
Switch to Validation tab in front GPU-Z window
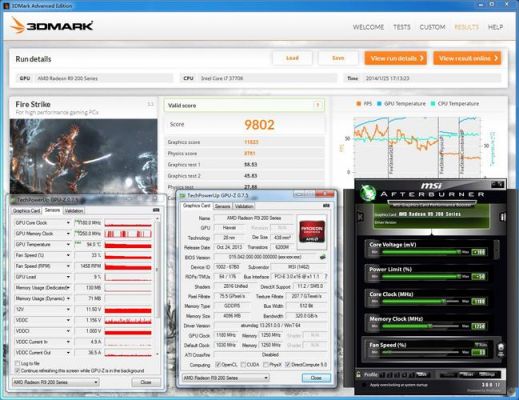click(244, 206)
